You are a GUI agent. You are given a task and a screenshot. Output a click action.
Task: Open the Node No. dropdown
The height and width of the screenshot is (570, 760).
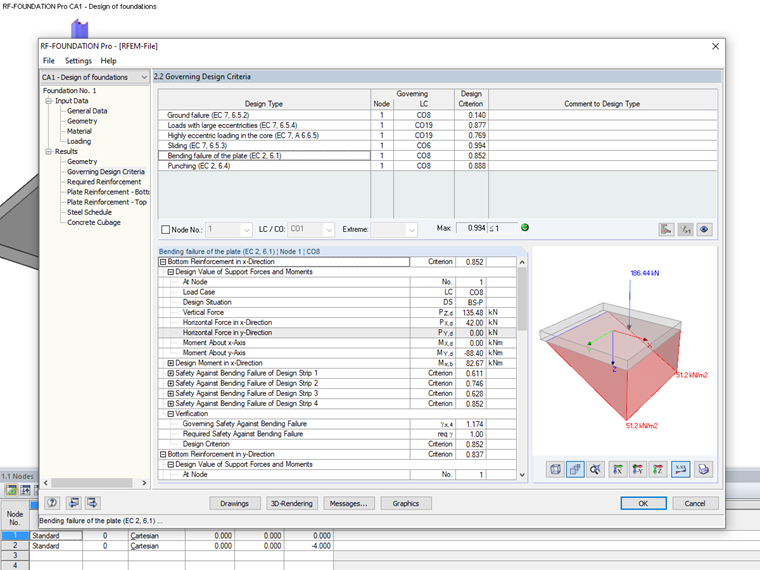[246, 230]
